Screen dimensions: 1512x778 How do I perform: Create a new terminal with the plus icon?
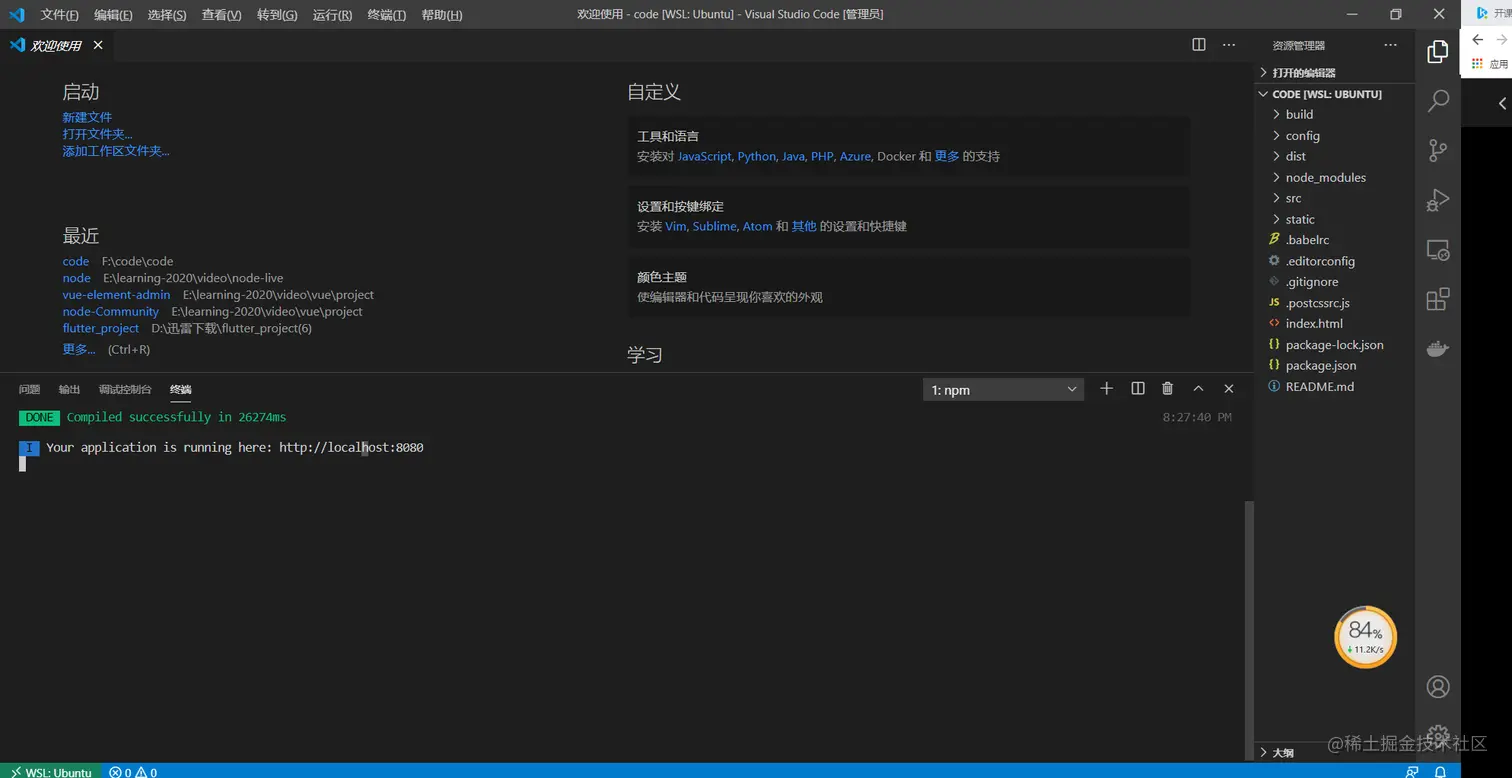click(x=1106, y=389)
